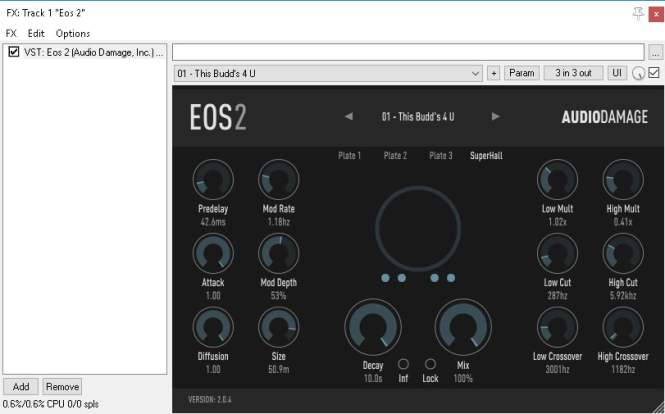
Task: Click the High Crossover value '1182hz'
Action: 623,369
